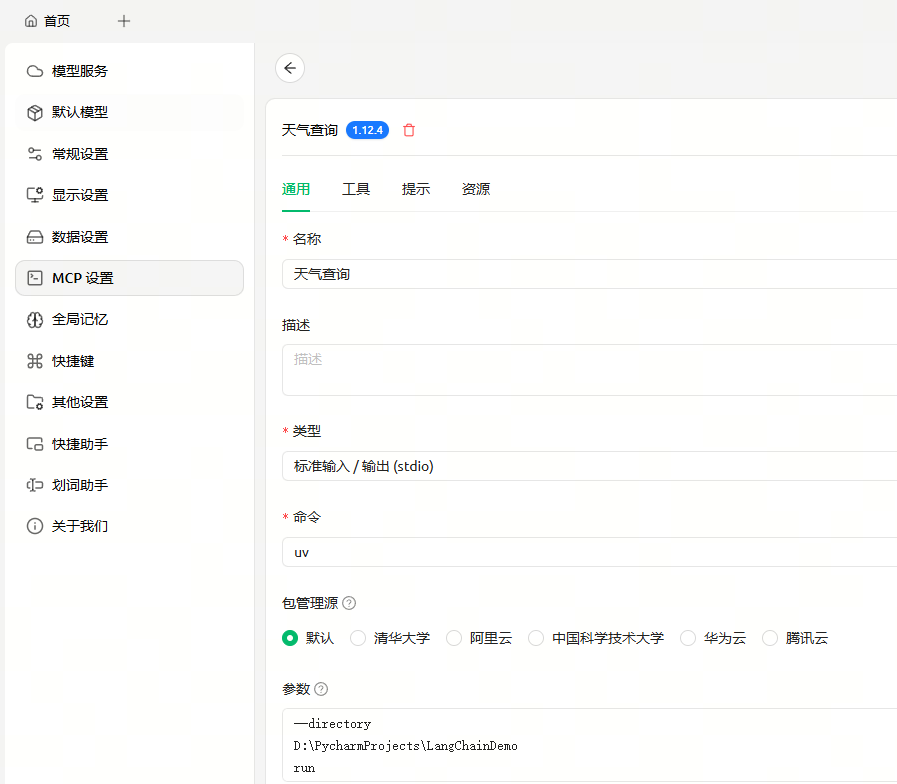Viewport: 897px width, 784px height.
Task: Open the 类型 dropdown showing stdio
Action: tap(590, 466)
